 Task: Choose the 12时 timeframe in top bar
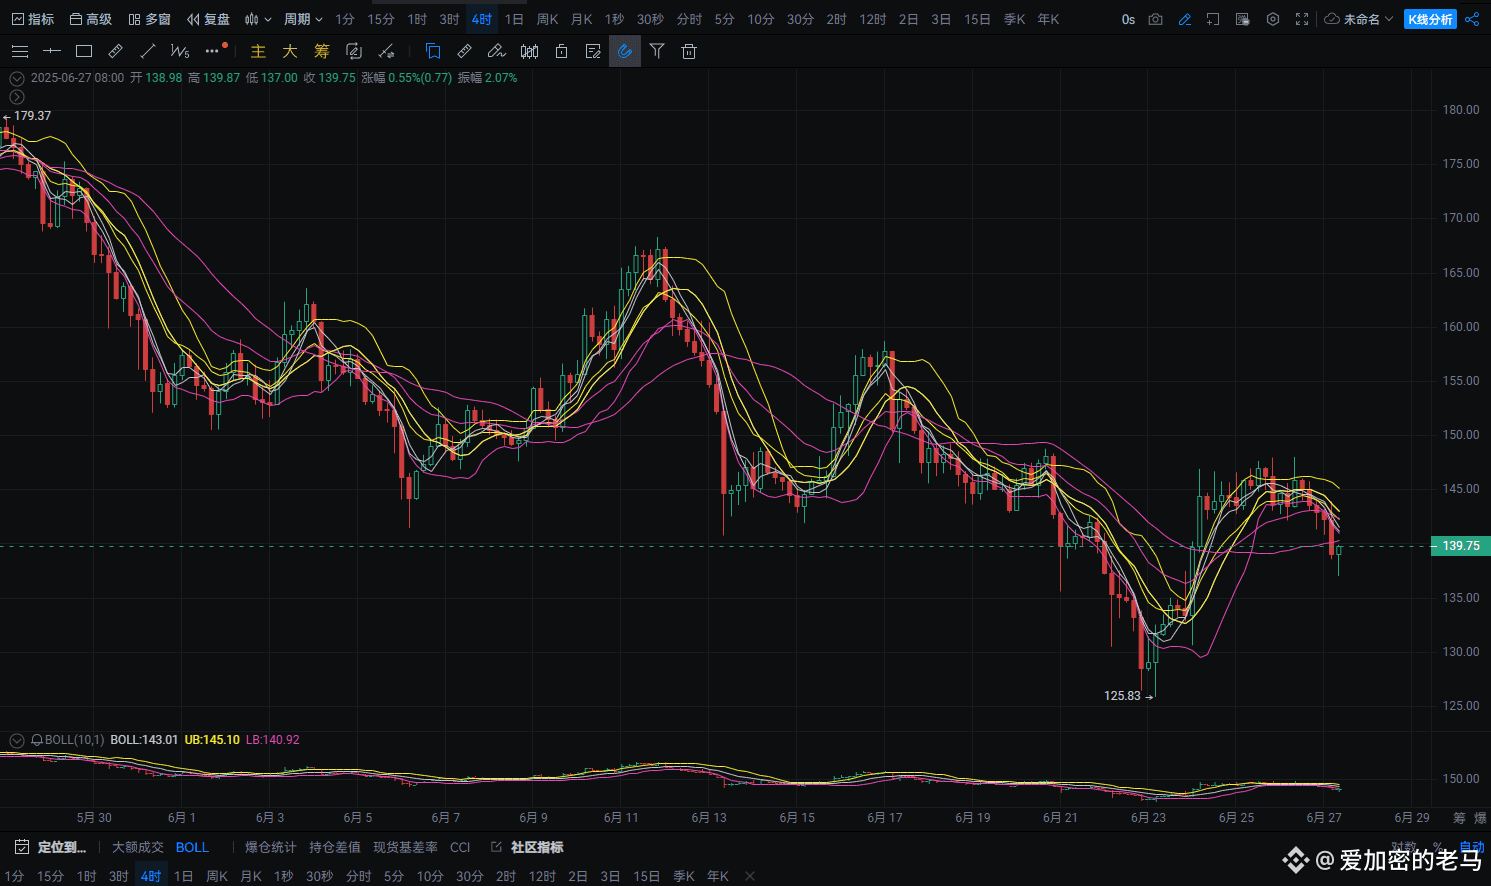coord(873,19)
